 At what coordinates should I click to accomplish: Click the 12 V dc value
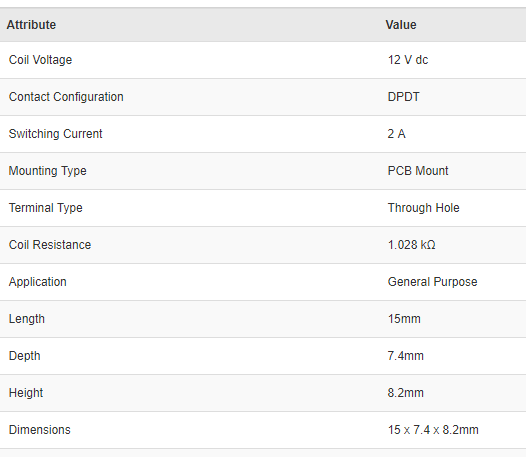coord(408,60)
